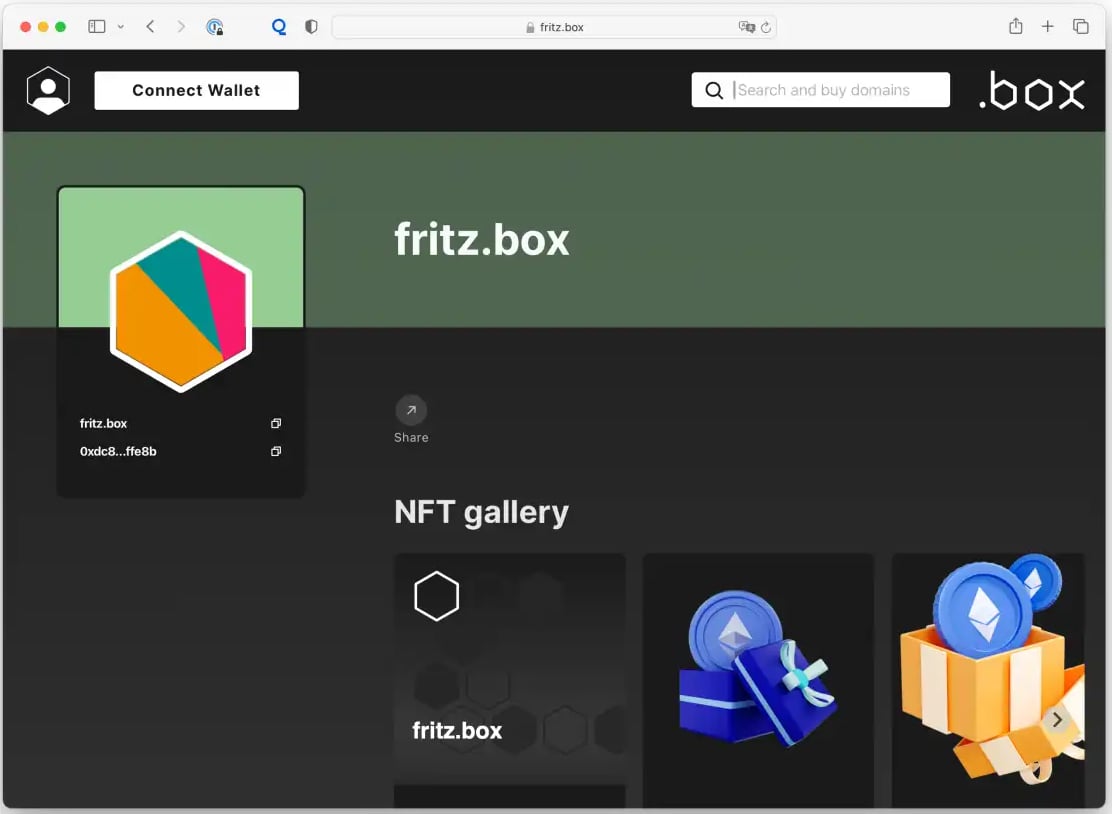This screenshot has height=814, width=1112.
Task: Click the Share arrow icon
Action: [x=411, y=410]
